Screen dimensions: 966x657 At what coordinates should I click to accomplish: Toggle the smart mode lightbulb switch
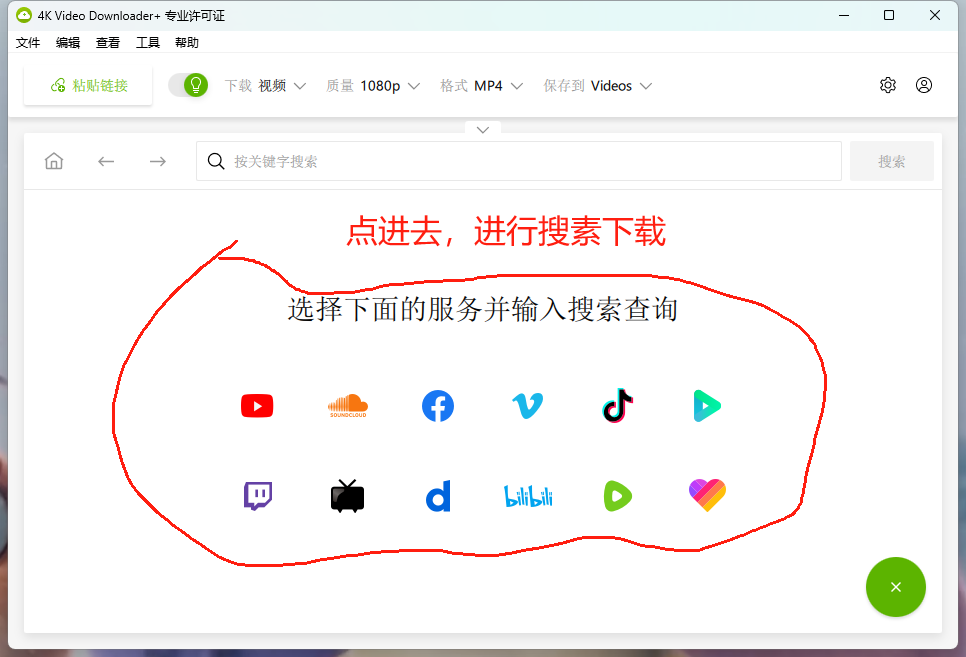point(189,85)
